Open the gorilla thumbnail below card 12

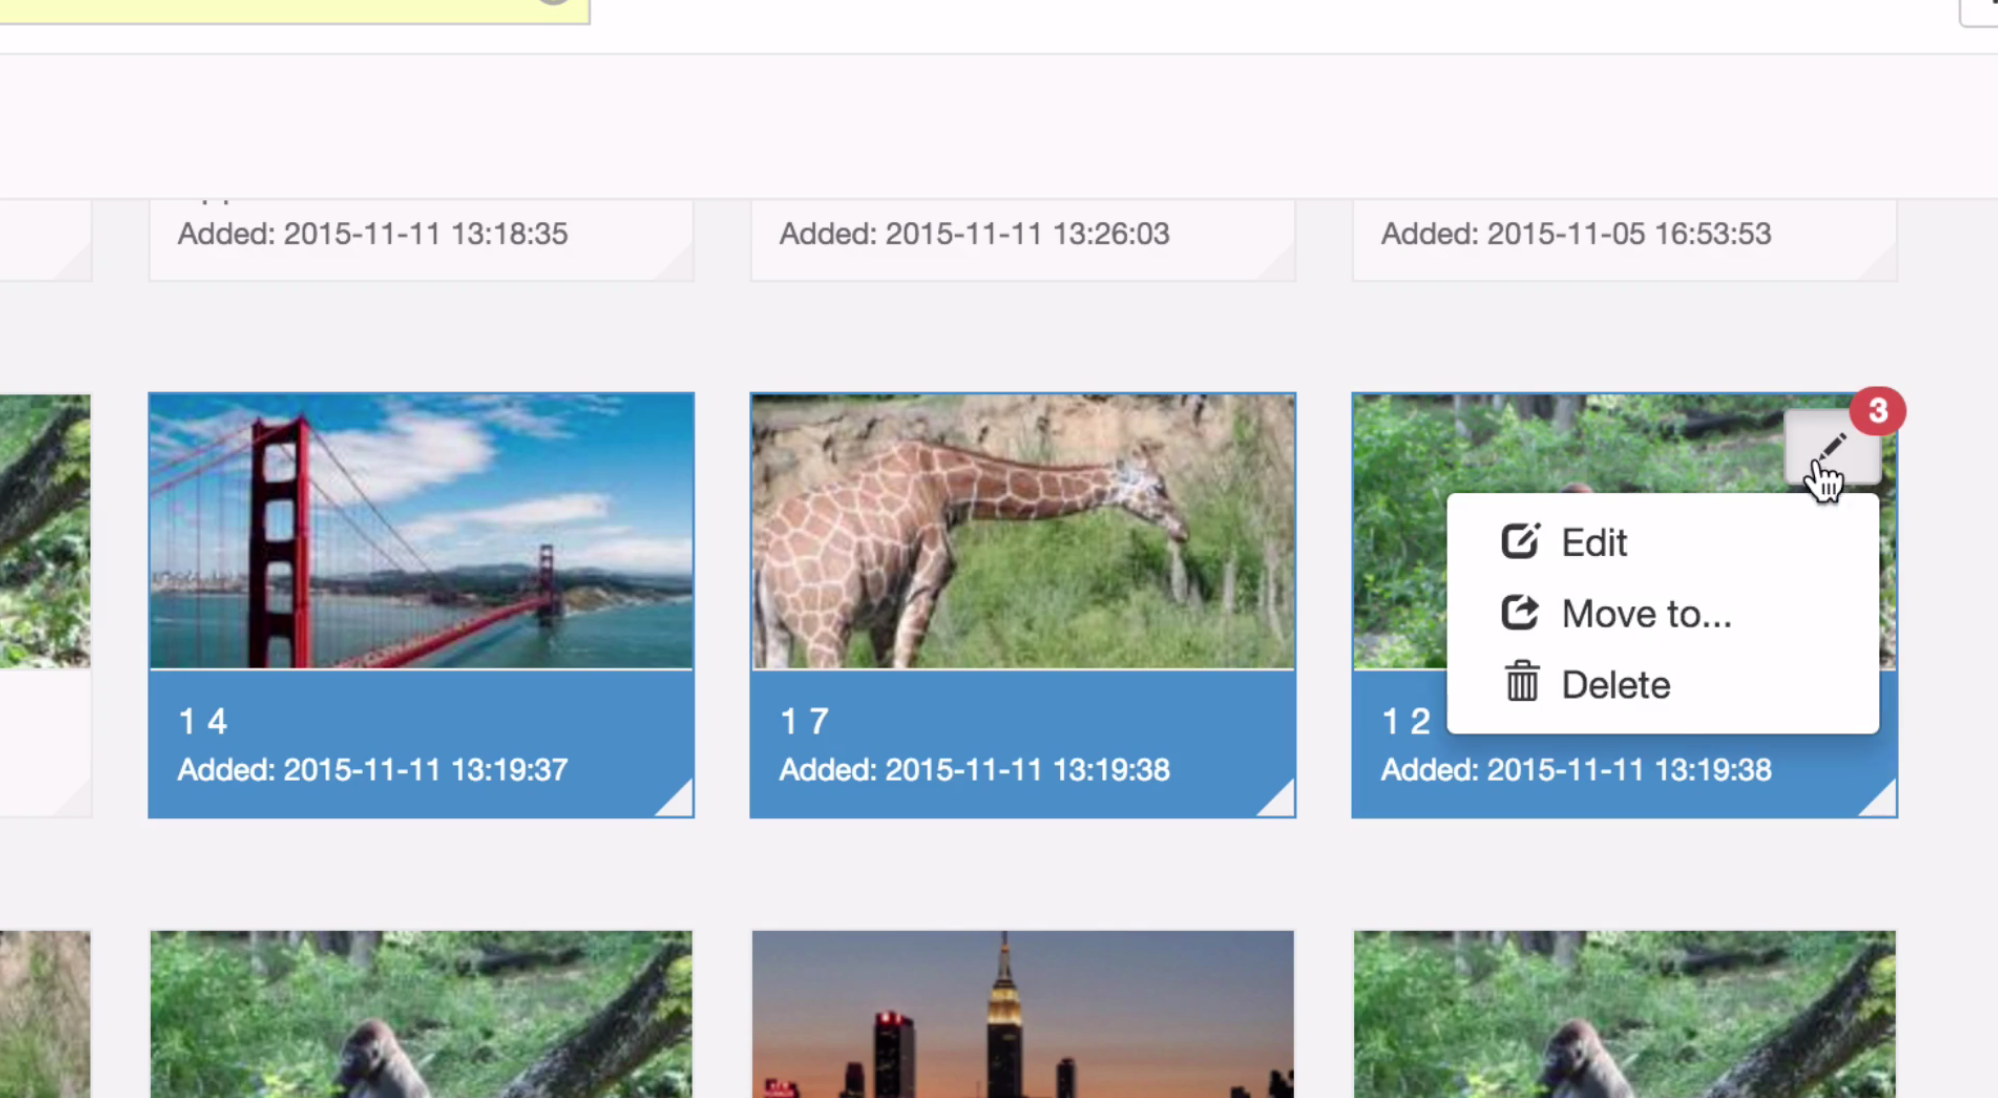[x=1624, y=1014]
